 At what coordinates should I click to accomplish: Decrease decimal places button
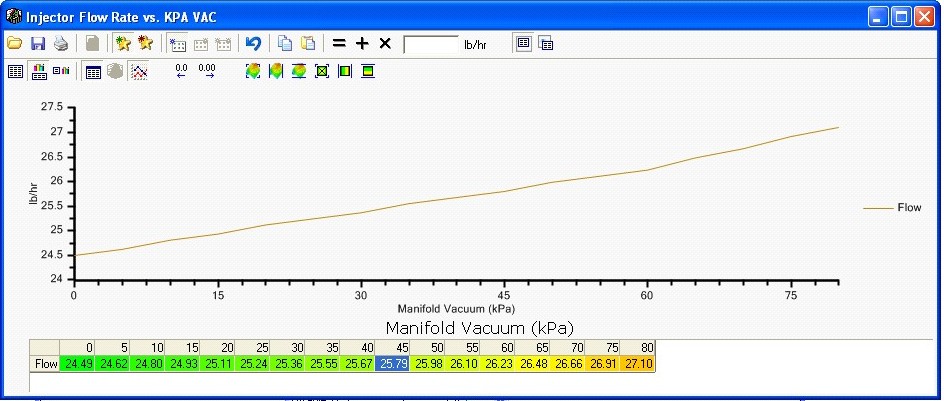point(181,72)
